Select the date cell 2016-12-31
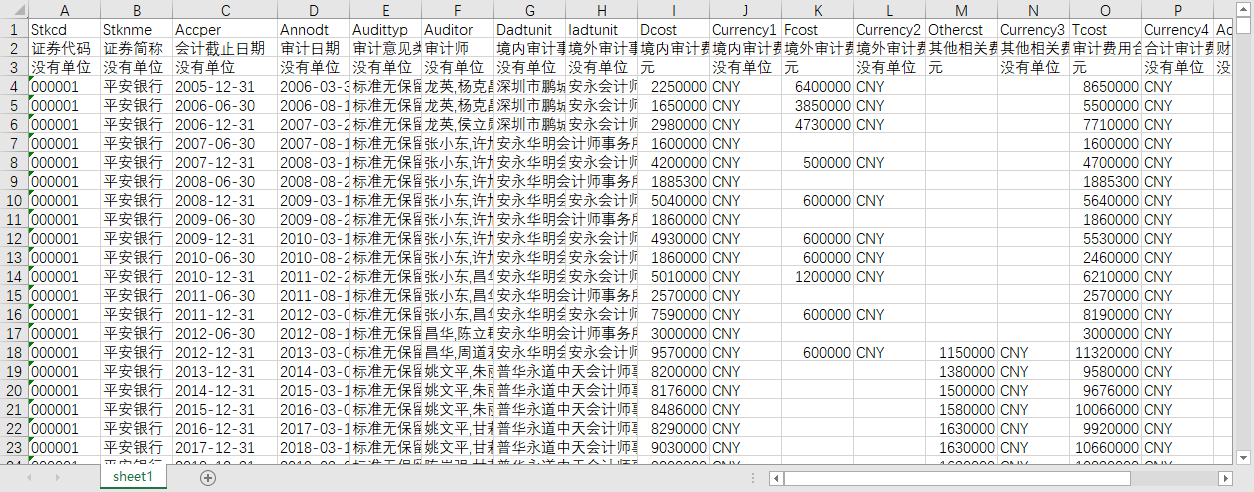This screenshot has height=492, width=1254. [x=225, y=428]
